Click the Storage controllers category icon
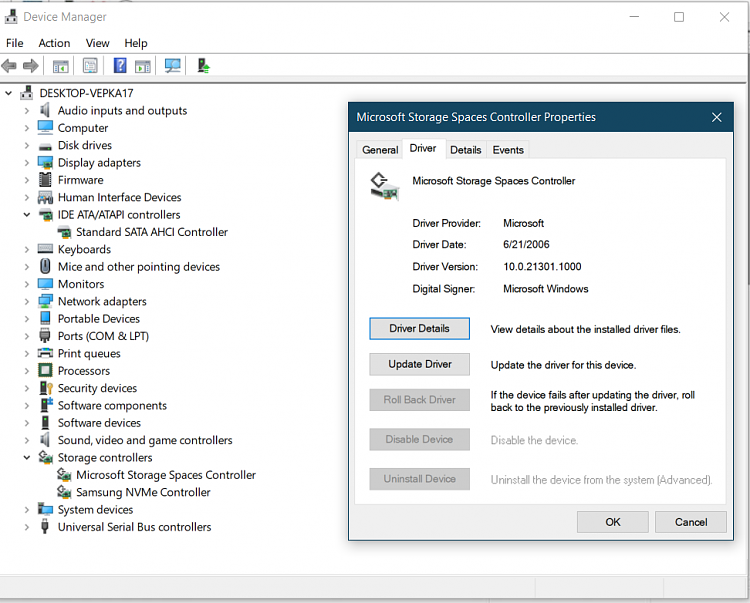This screenshot has width=750, height=603. pos(45,457)
